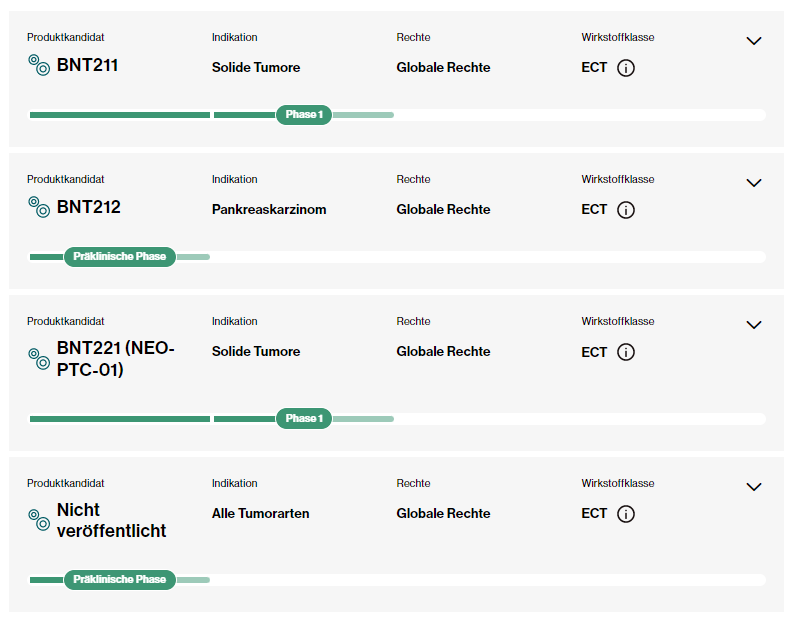The width and height of the screenshot is (794, 617).
Task: Click the cell therapy icon beside BNT212
Action: [39, 207]
